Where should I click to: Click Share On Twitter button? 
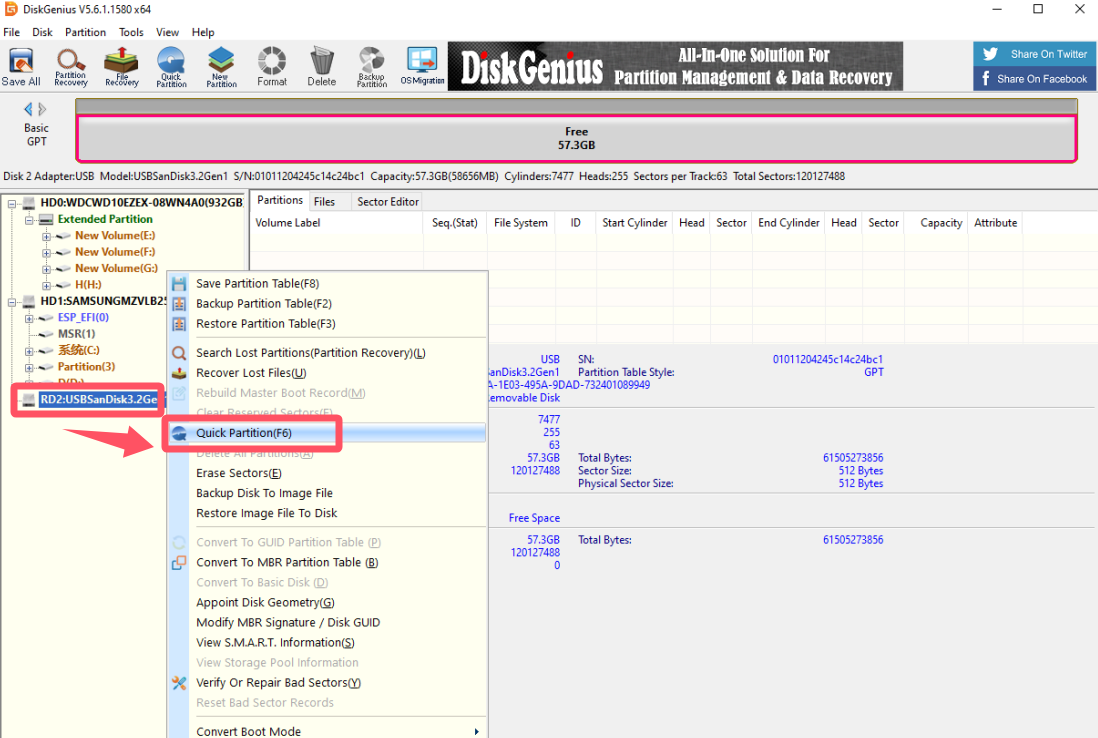(x=1034, y=54)
